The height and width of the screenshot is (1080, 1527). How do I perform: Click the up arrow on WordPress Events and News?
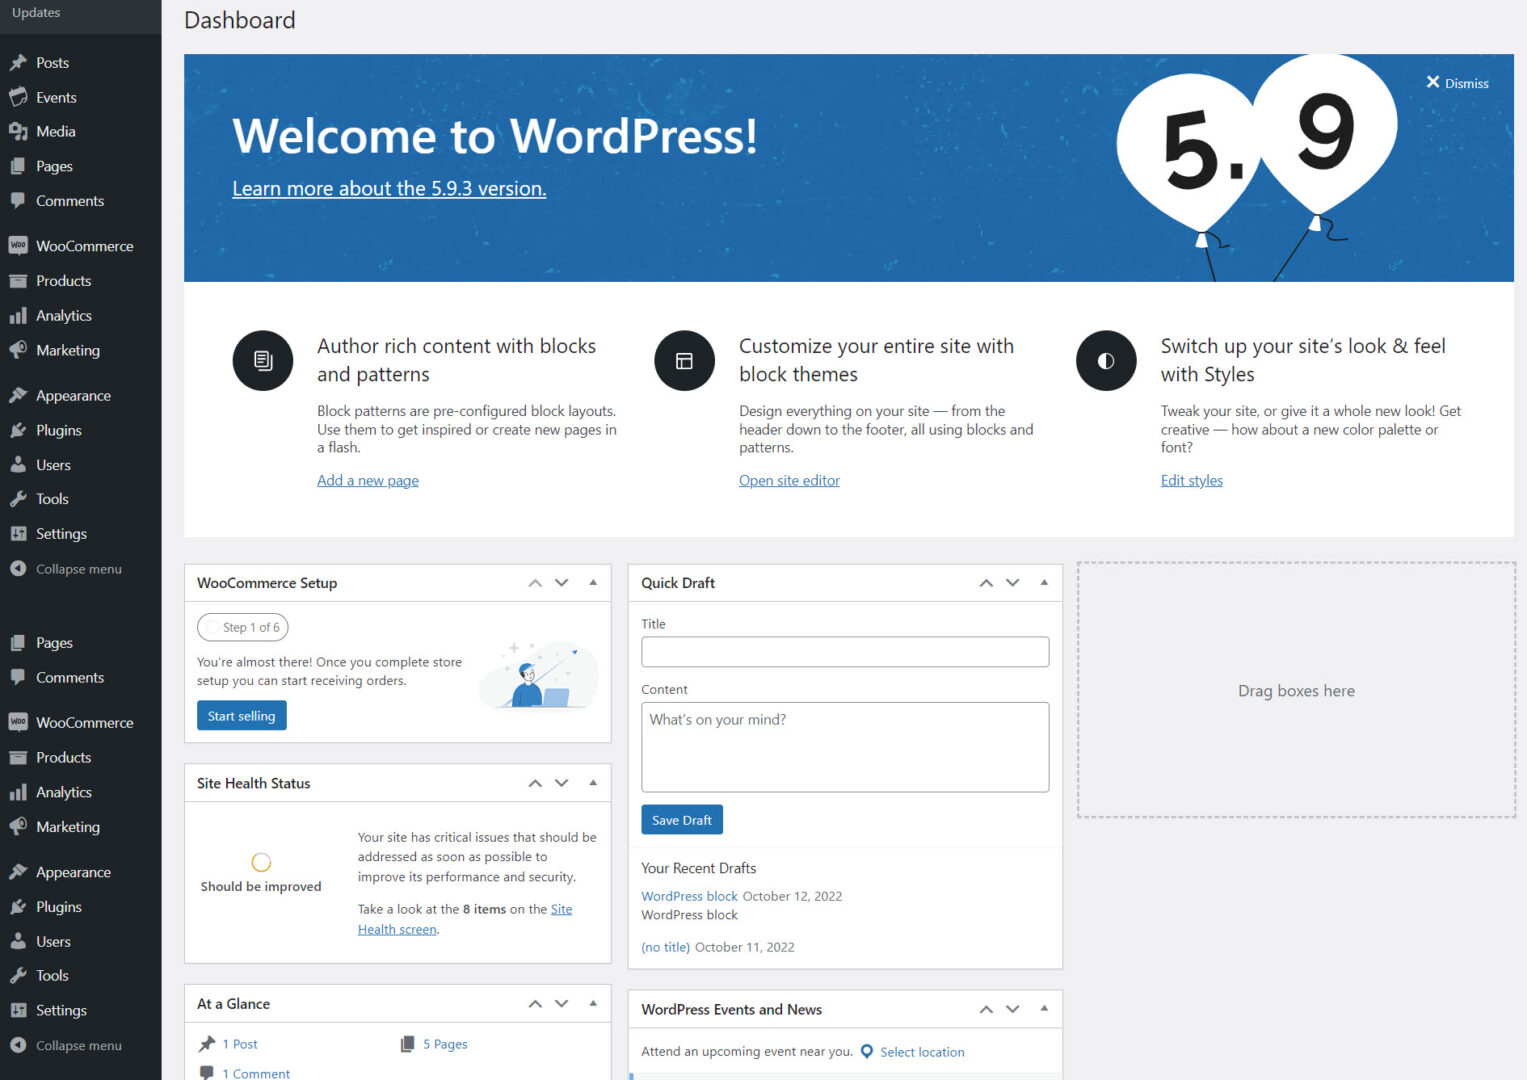coord(985,1009)
